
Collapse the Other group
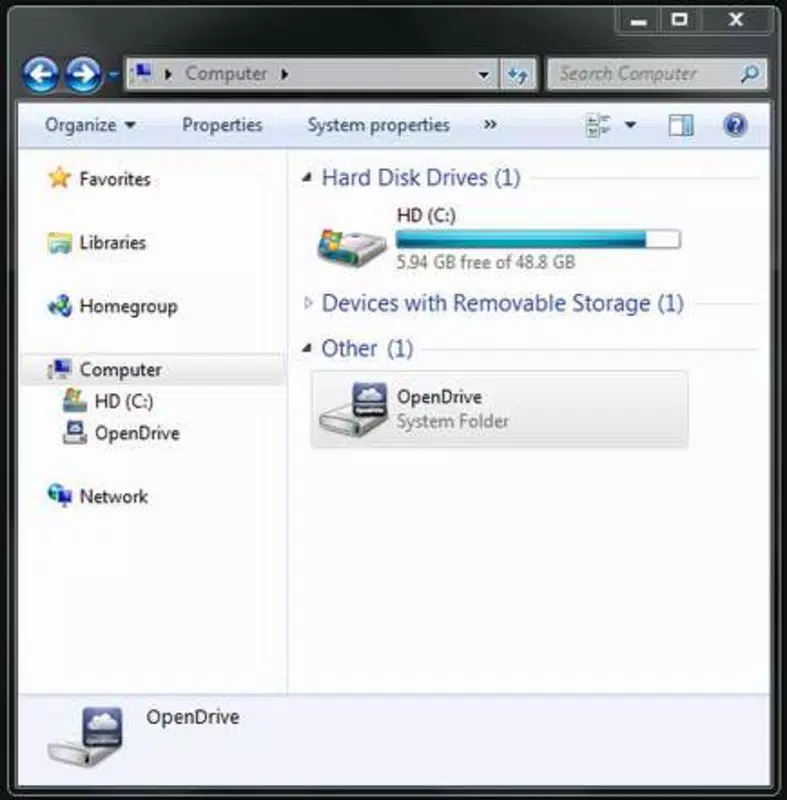coord(307,348)
